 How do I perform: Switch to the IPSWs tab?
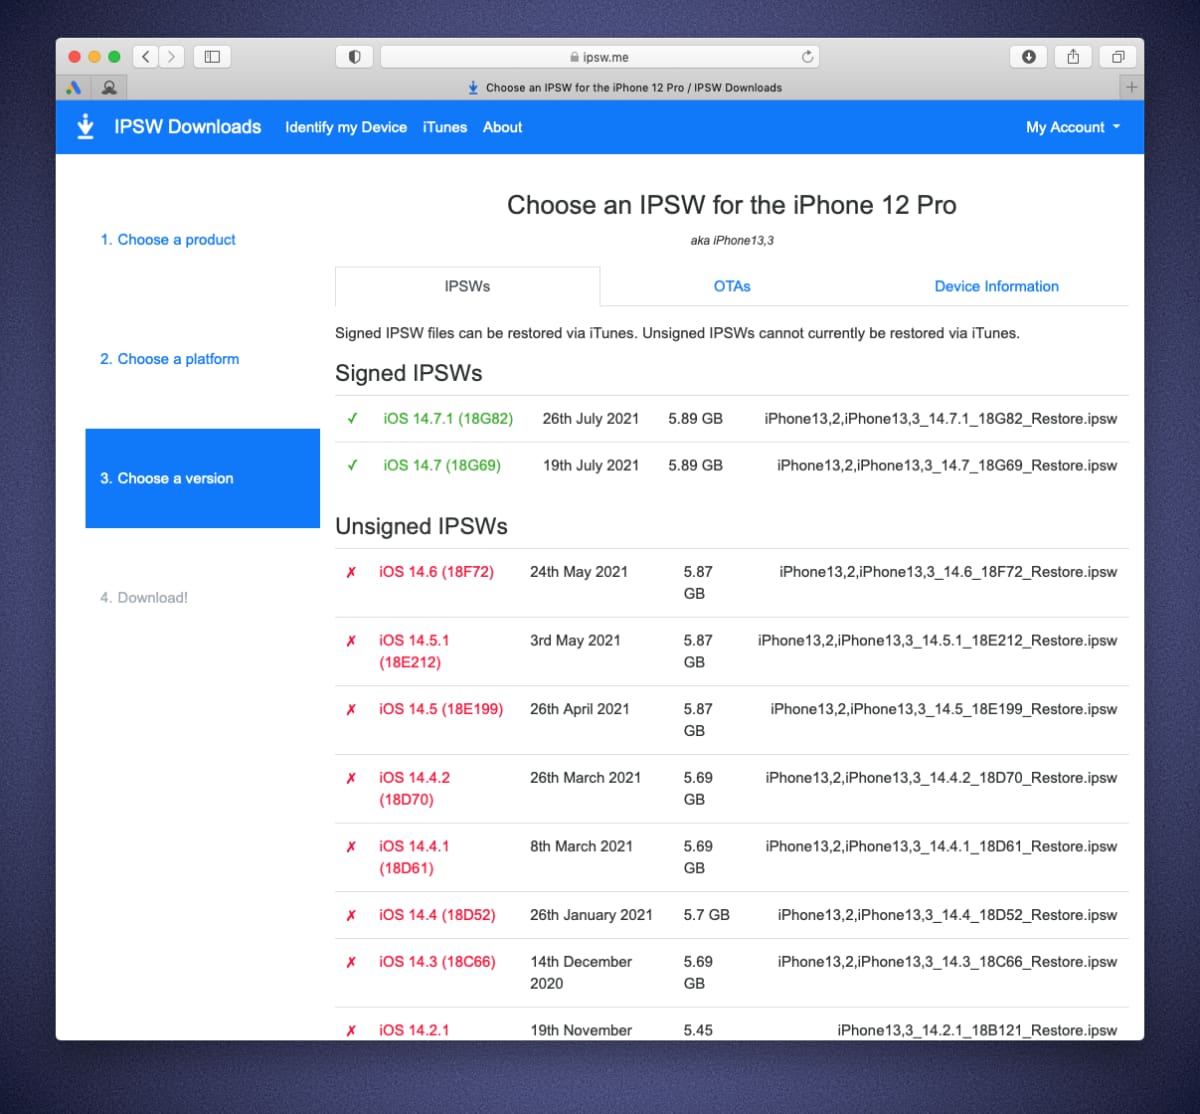point(467,286)
